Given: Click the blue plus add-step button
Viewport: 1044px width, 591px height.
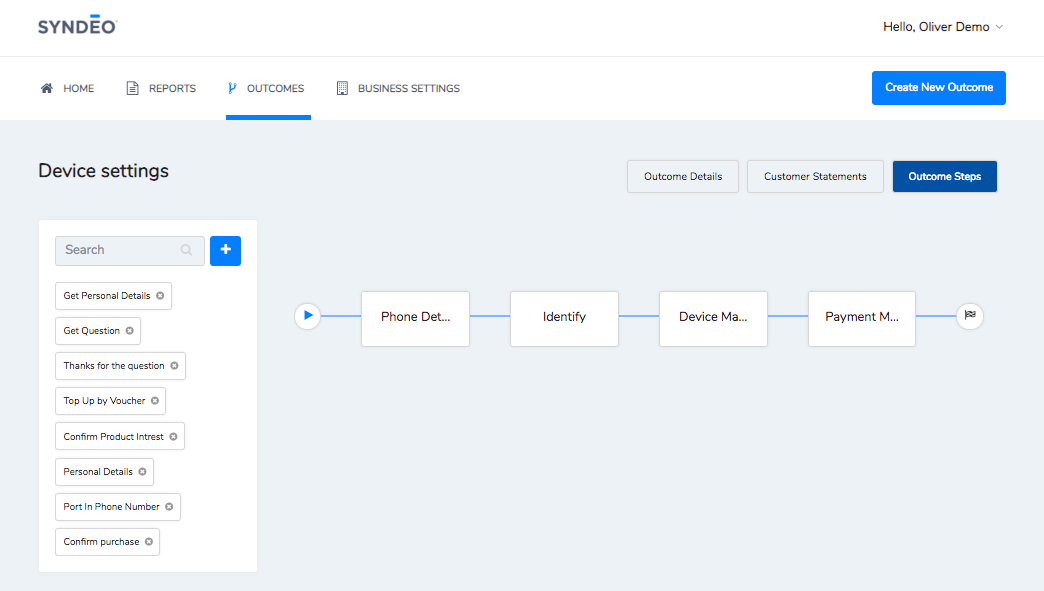Looking at the screenshot, I should click(226, 250).
